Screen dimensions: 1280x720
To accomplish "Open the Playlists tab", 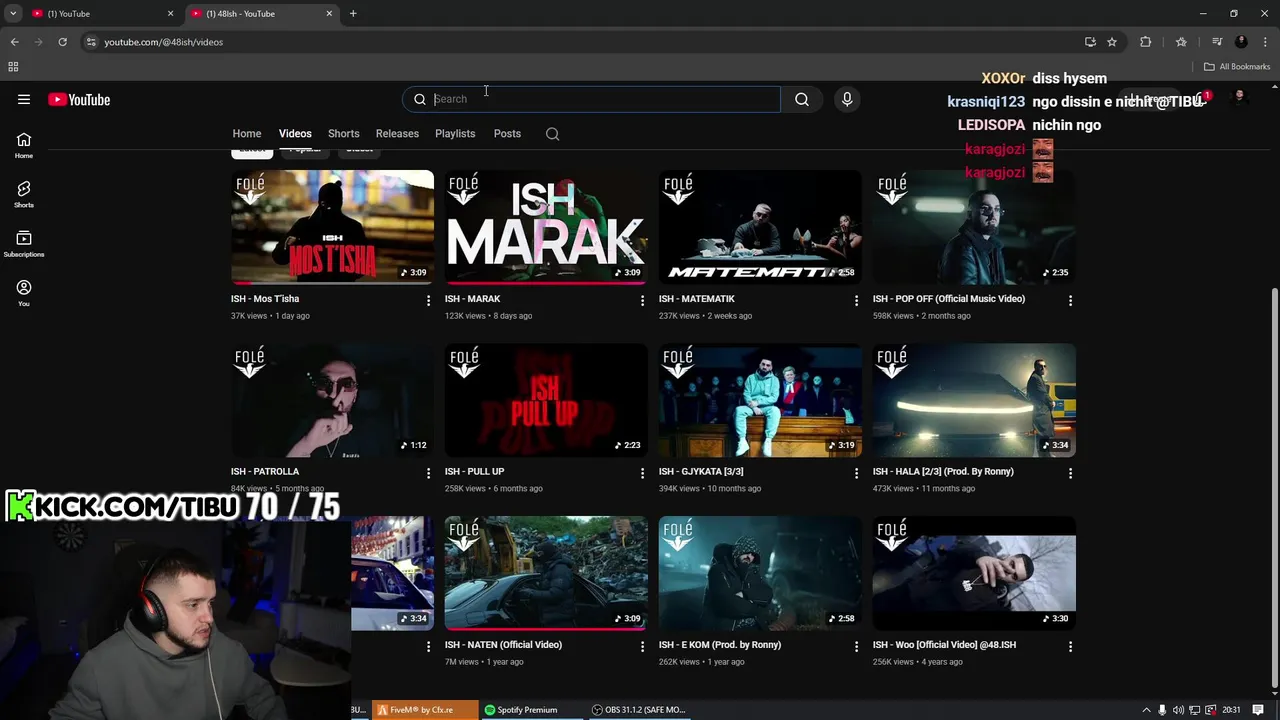I will click(455, 134).
